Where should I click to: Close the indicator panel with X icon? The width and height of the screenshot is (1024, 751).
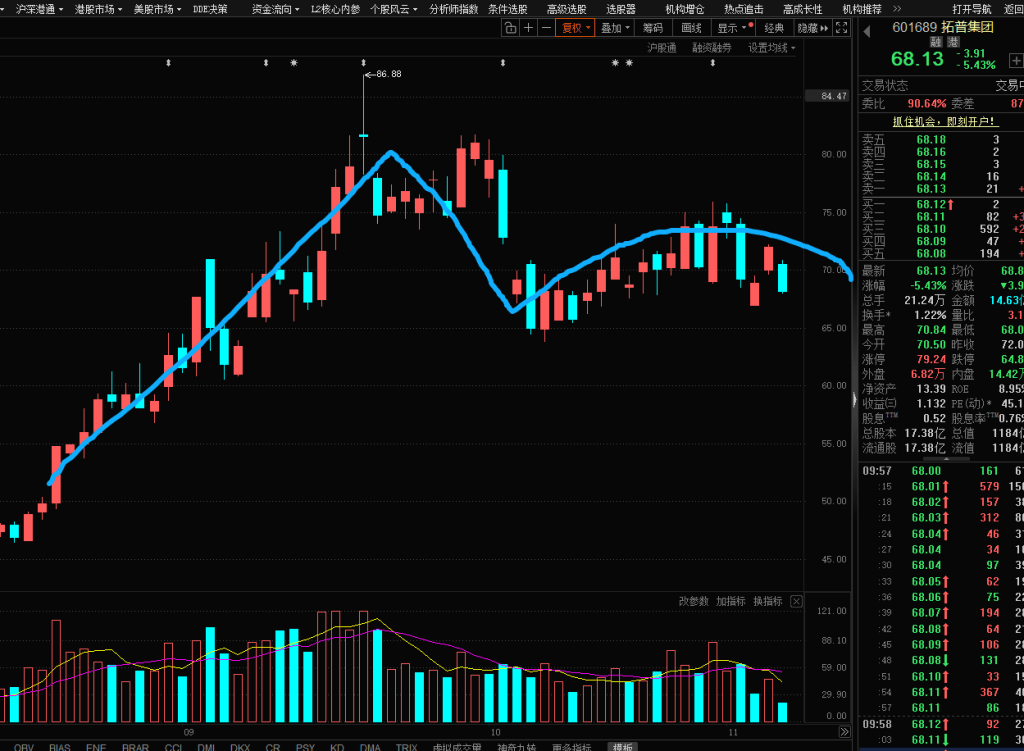[796, 601]
